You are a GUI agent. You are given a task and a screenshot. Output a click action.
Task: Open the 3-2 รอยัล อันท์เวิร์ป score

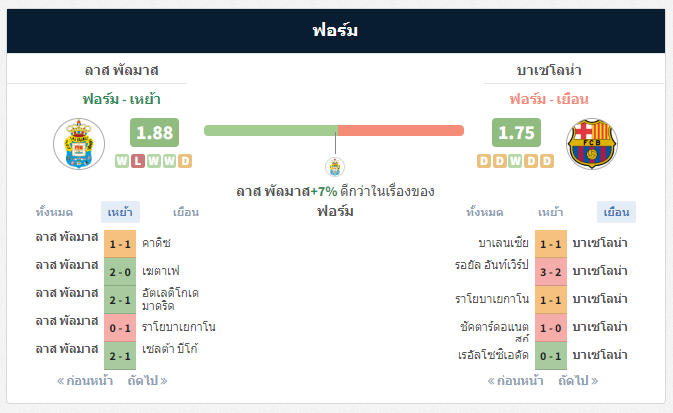pyautogui.click(x=551, y=272)
